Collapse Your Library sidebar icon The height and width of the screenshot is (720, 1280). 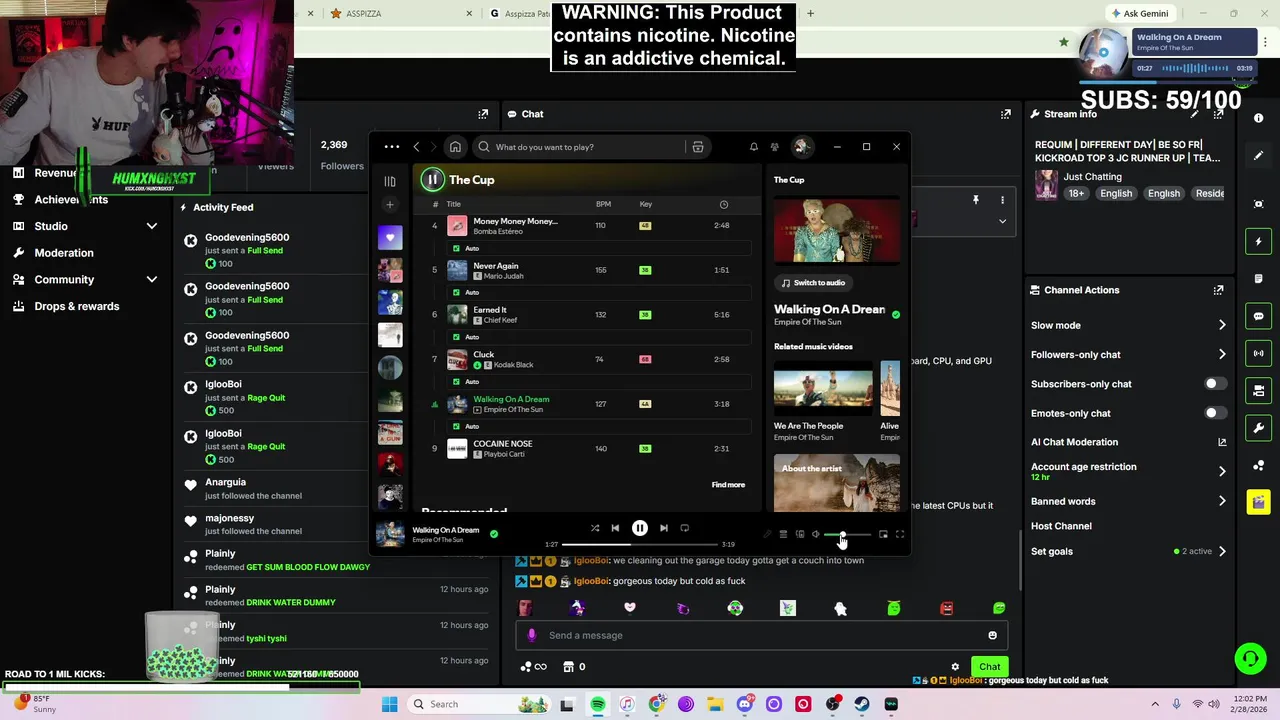tap(390, 181)
